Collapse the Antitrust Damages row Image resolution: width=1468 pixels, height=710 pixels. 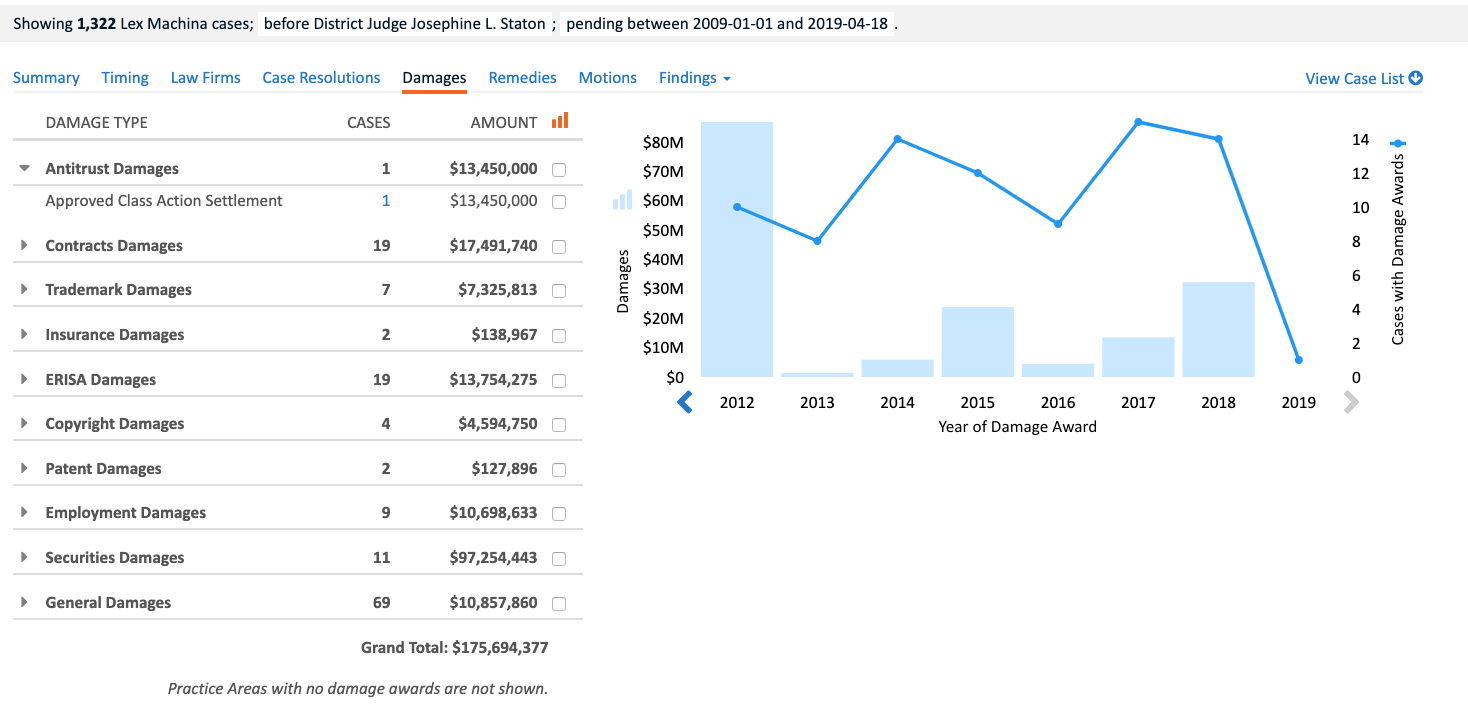(25, 169)
